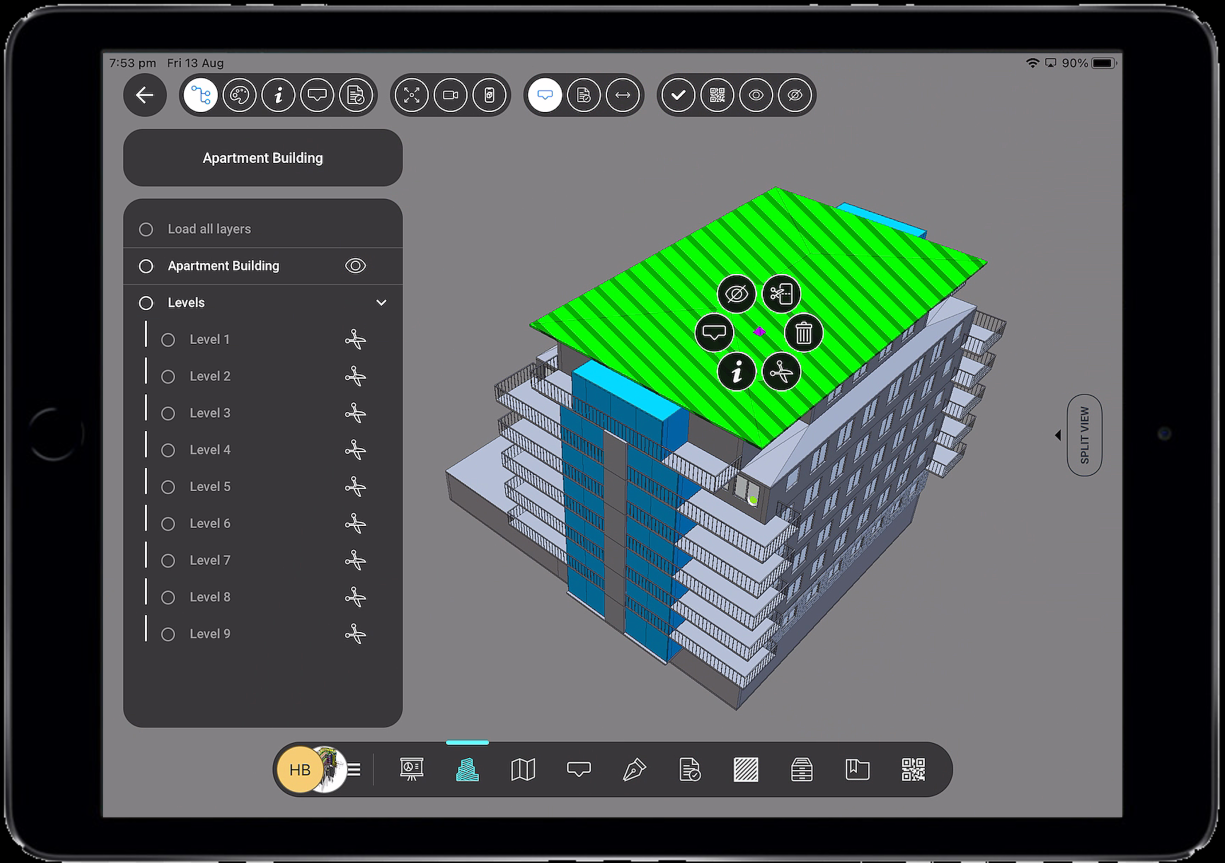Open the color palette tool in the top toolbar
The width and height of the screenshot is (1225, 863).
(x=239, y=96)
